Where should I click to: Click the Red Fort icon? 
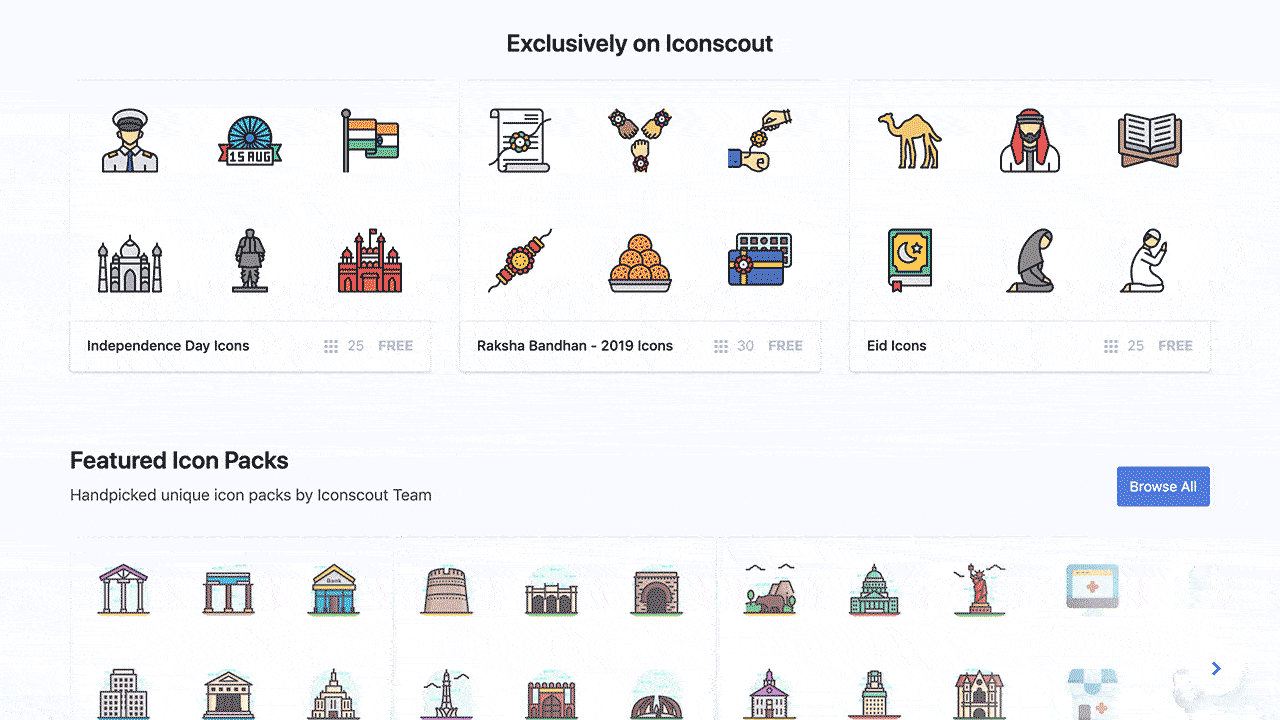[x=370, y=262]
